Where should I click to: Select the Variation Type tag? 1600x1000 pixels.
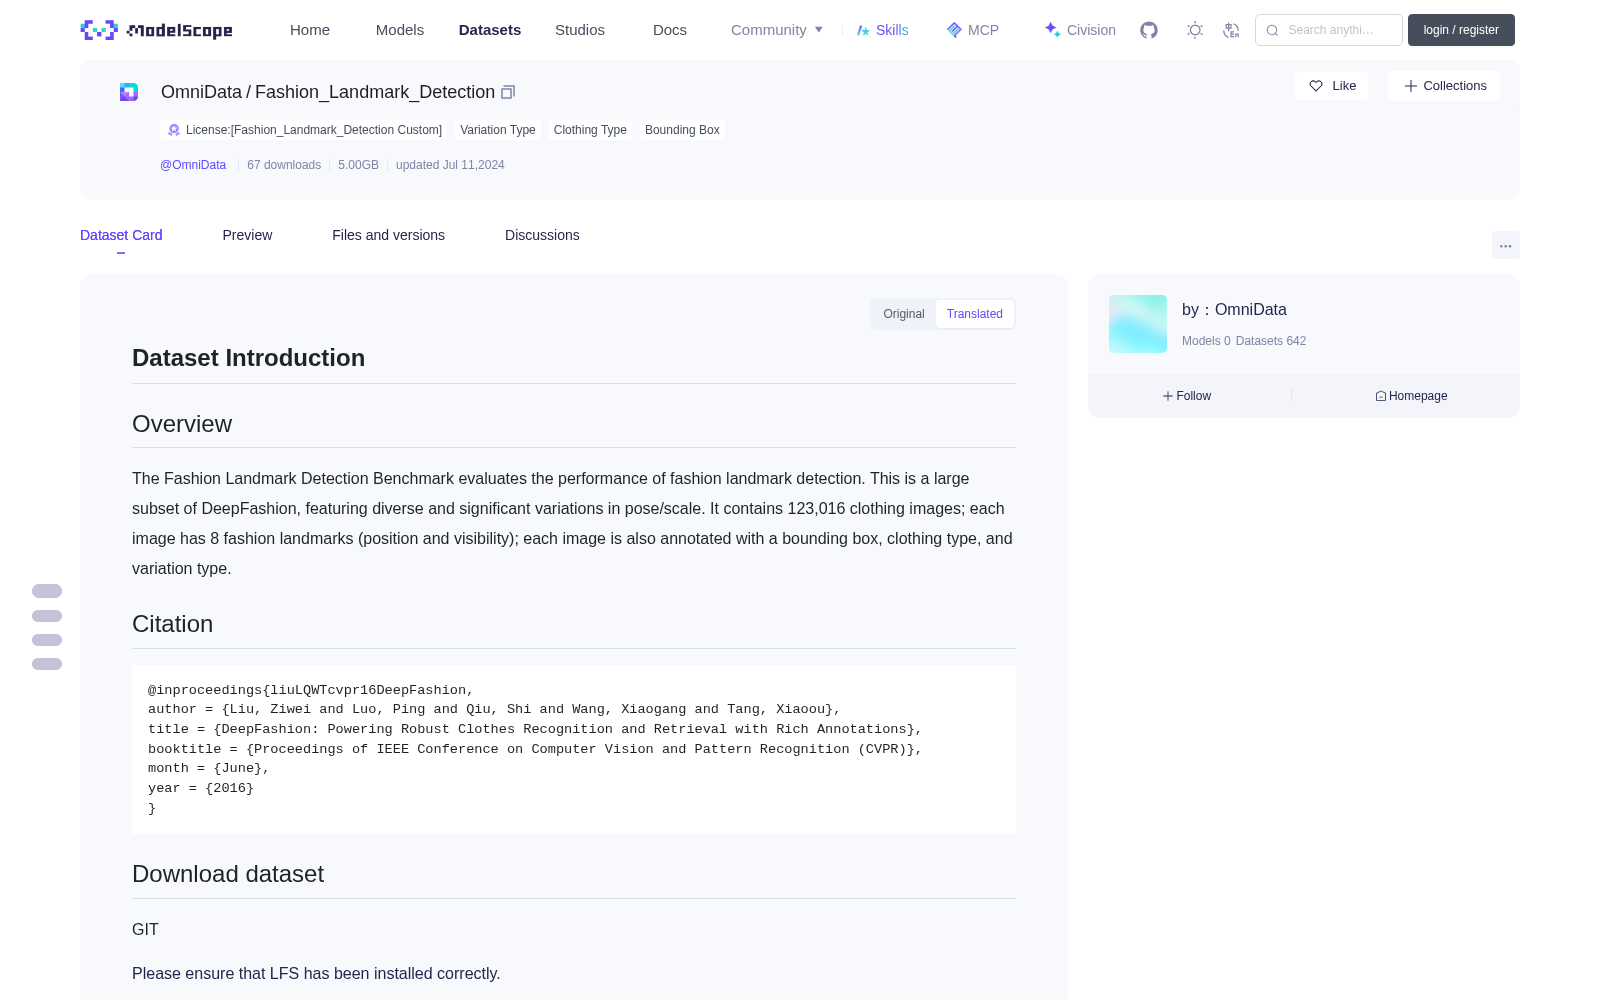tap(498, 130)
